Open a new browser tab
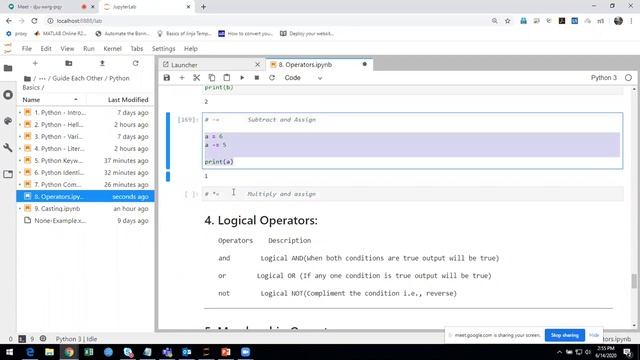The image size is (640, 360). coord(203,7)
